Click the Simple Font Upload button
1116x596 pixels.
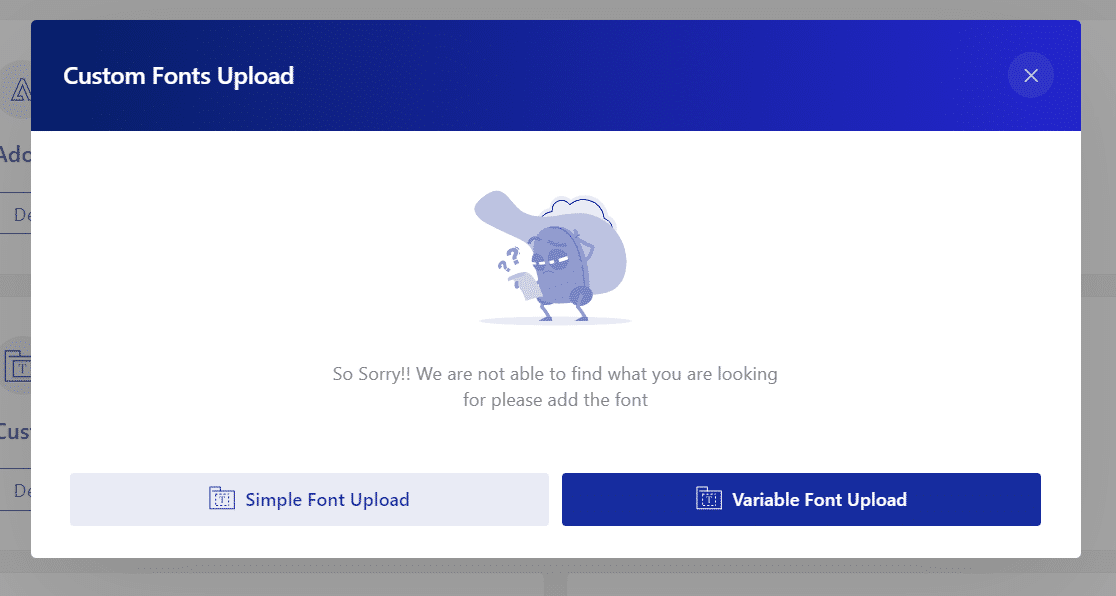(x=309, y=499)
